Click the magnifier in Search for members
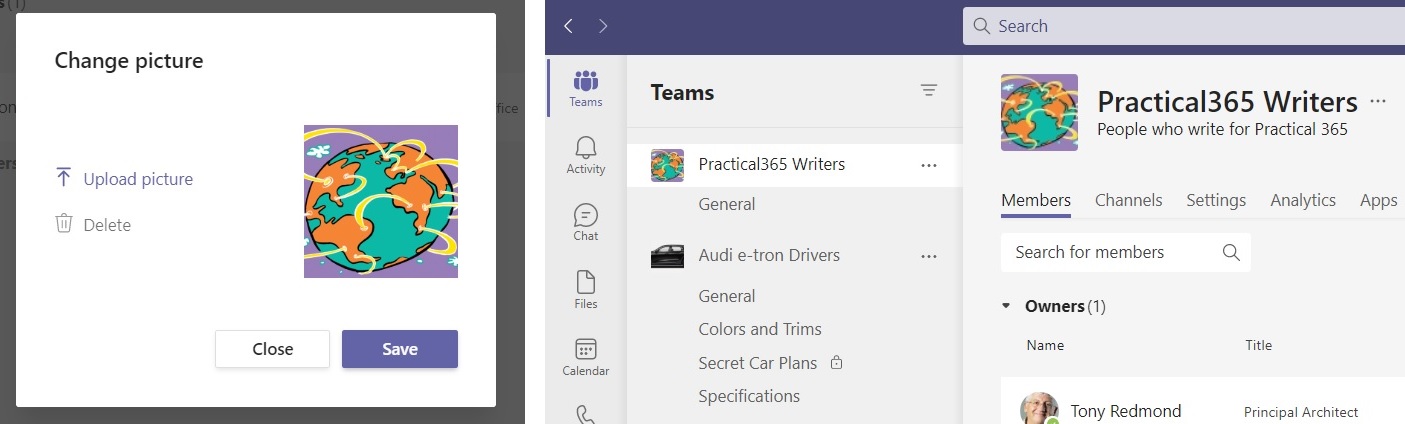Image resolution: width=1405 pixels, height=424 pixels. 1231,252
